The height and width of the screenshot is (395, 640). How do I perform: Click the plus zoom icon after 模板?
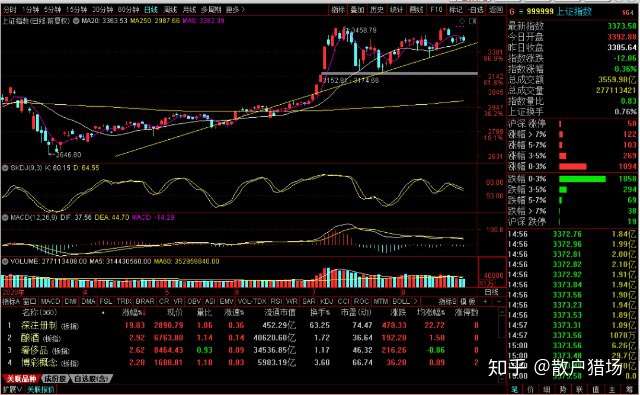coord(486,302)
